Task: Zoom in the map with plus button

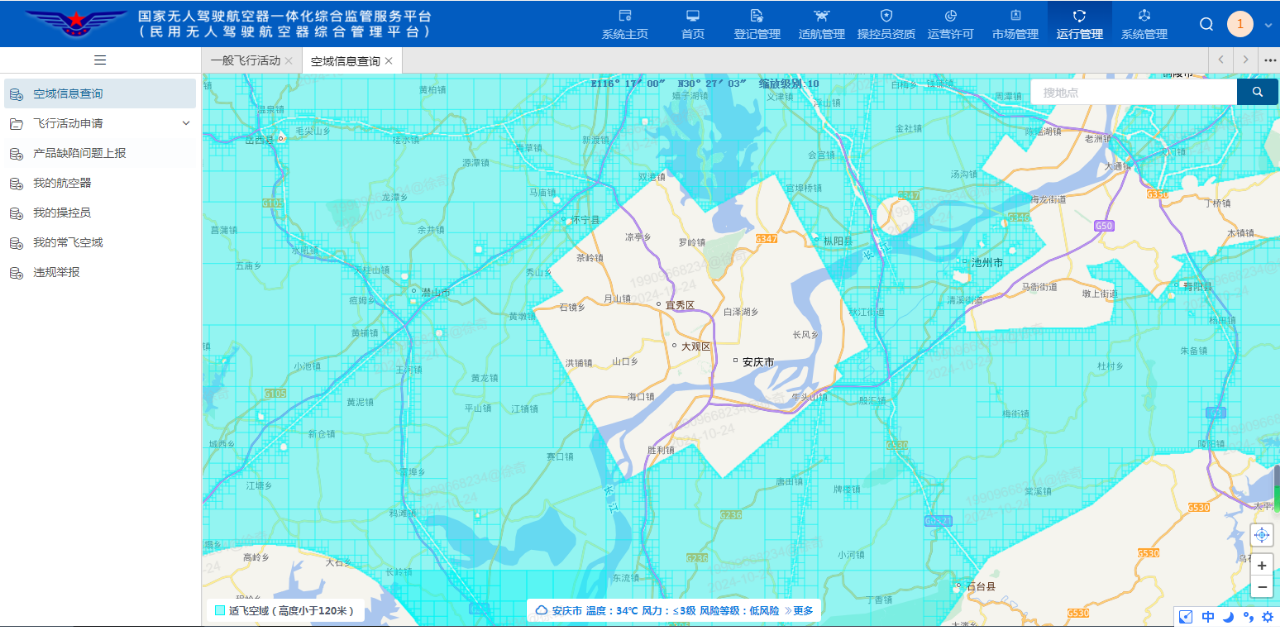Action: (x=1262, y=565)
